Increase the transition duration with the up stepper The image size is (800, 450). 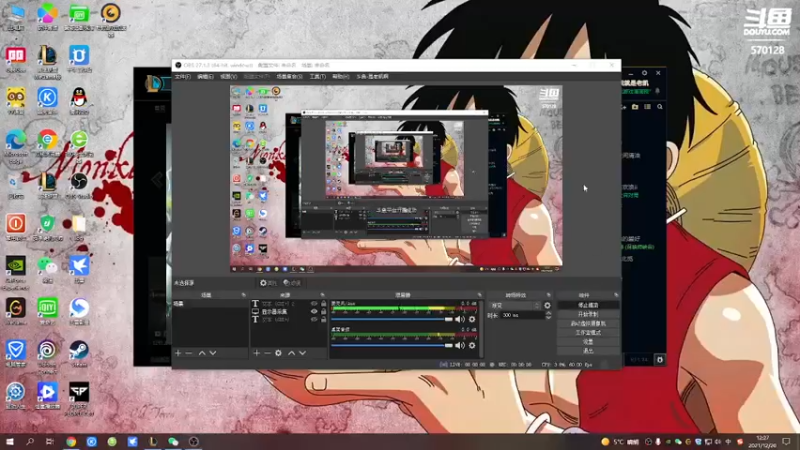click(x=548, y=313)
